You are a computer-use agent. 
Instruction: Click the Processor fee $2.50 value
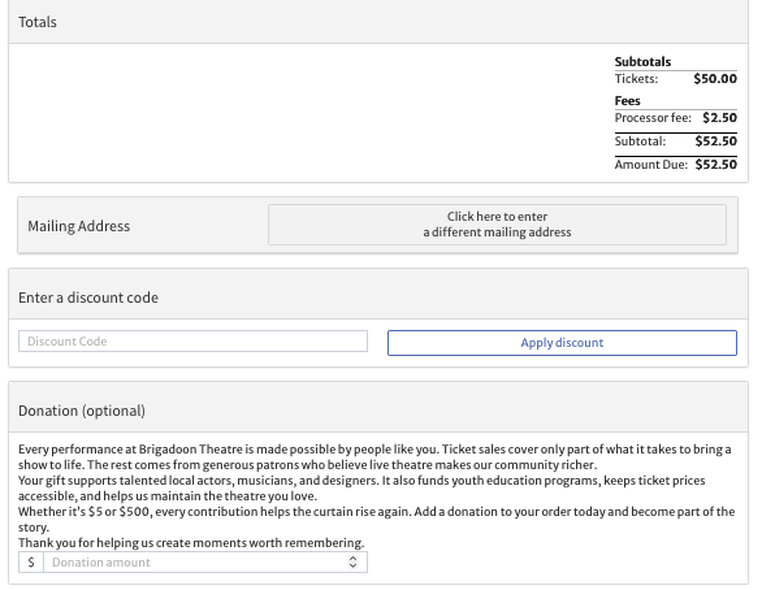(x=720, y=118)
